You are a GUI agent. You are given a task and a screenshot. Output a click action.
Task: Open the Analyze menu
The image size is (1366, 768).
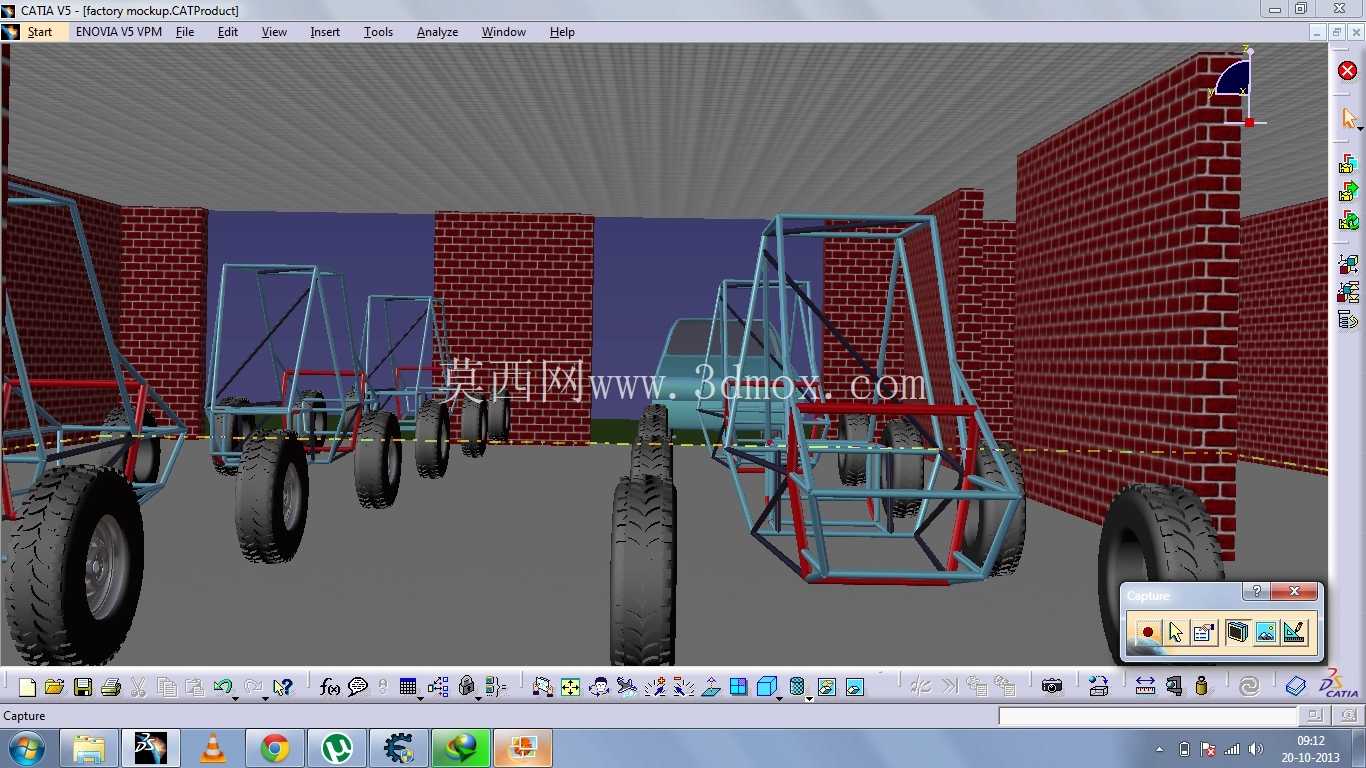click(x=437, y=32)
